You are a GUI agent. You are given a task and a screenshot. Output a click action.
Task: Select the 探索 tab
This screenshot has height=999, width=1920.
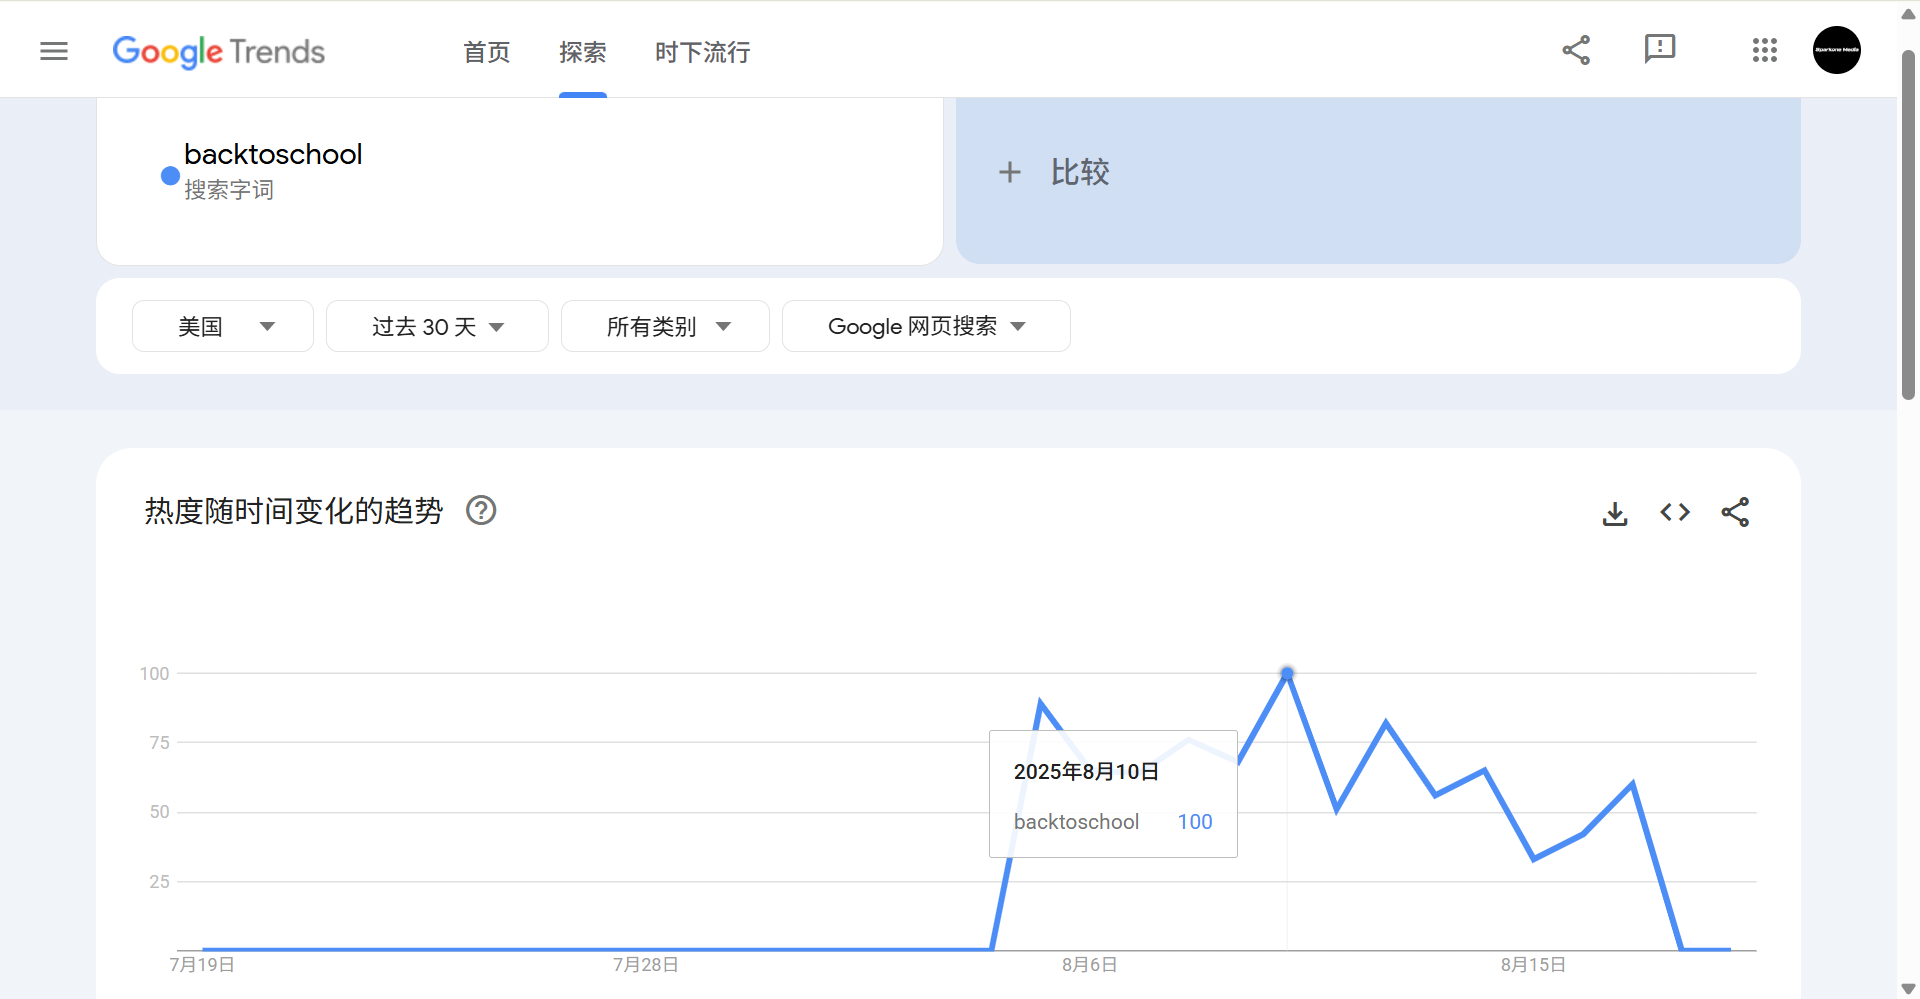pyautogui.click(x=583, y=52)
